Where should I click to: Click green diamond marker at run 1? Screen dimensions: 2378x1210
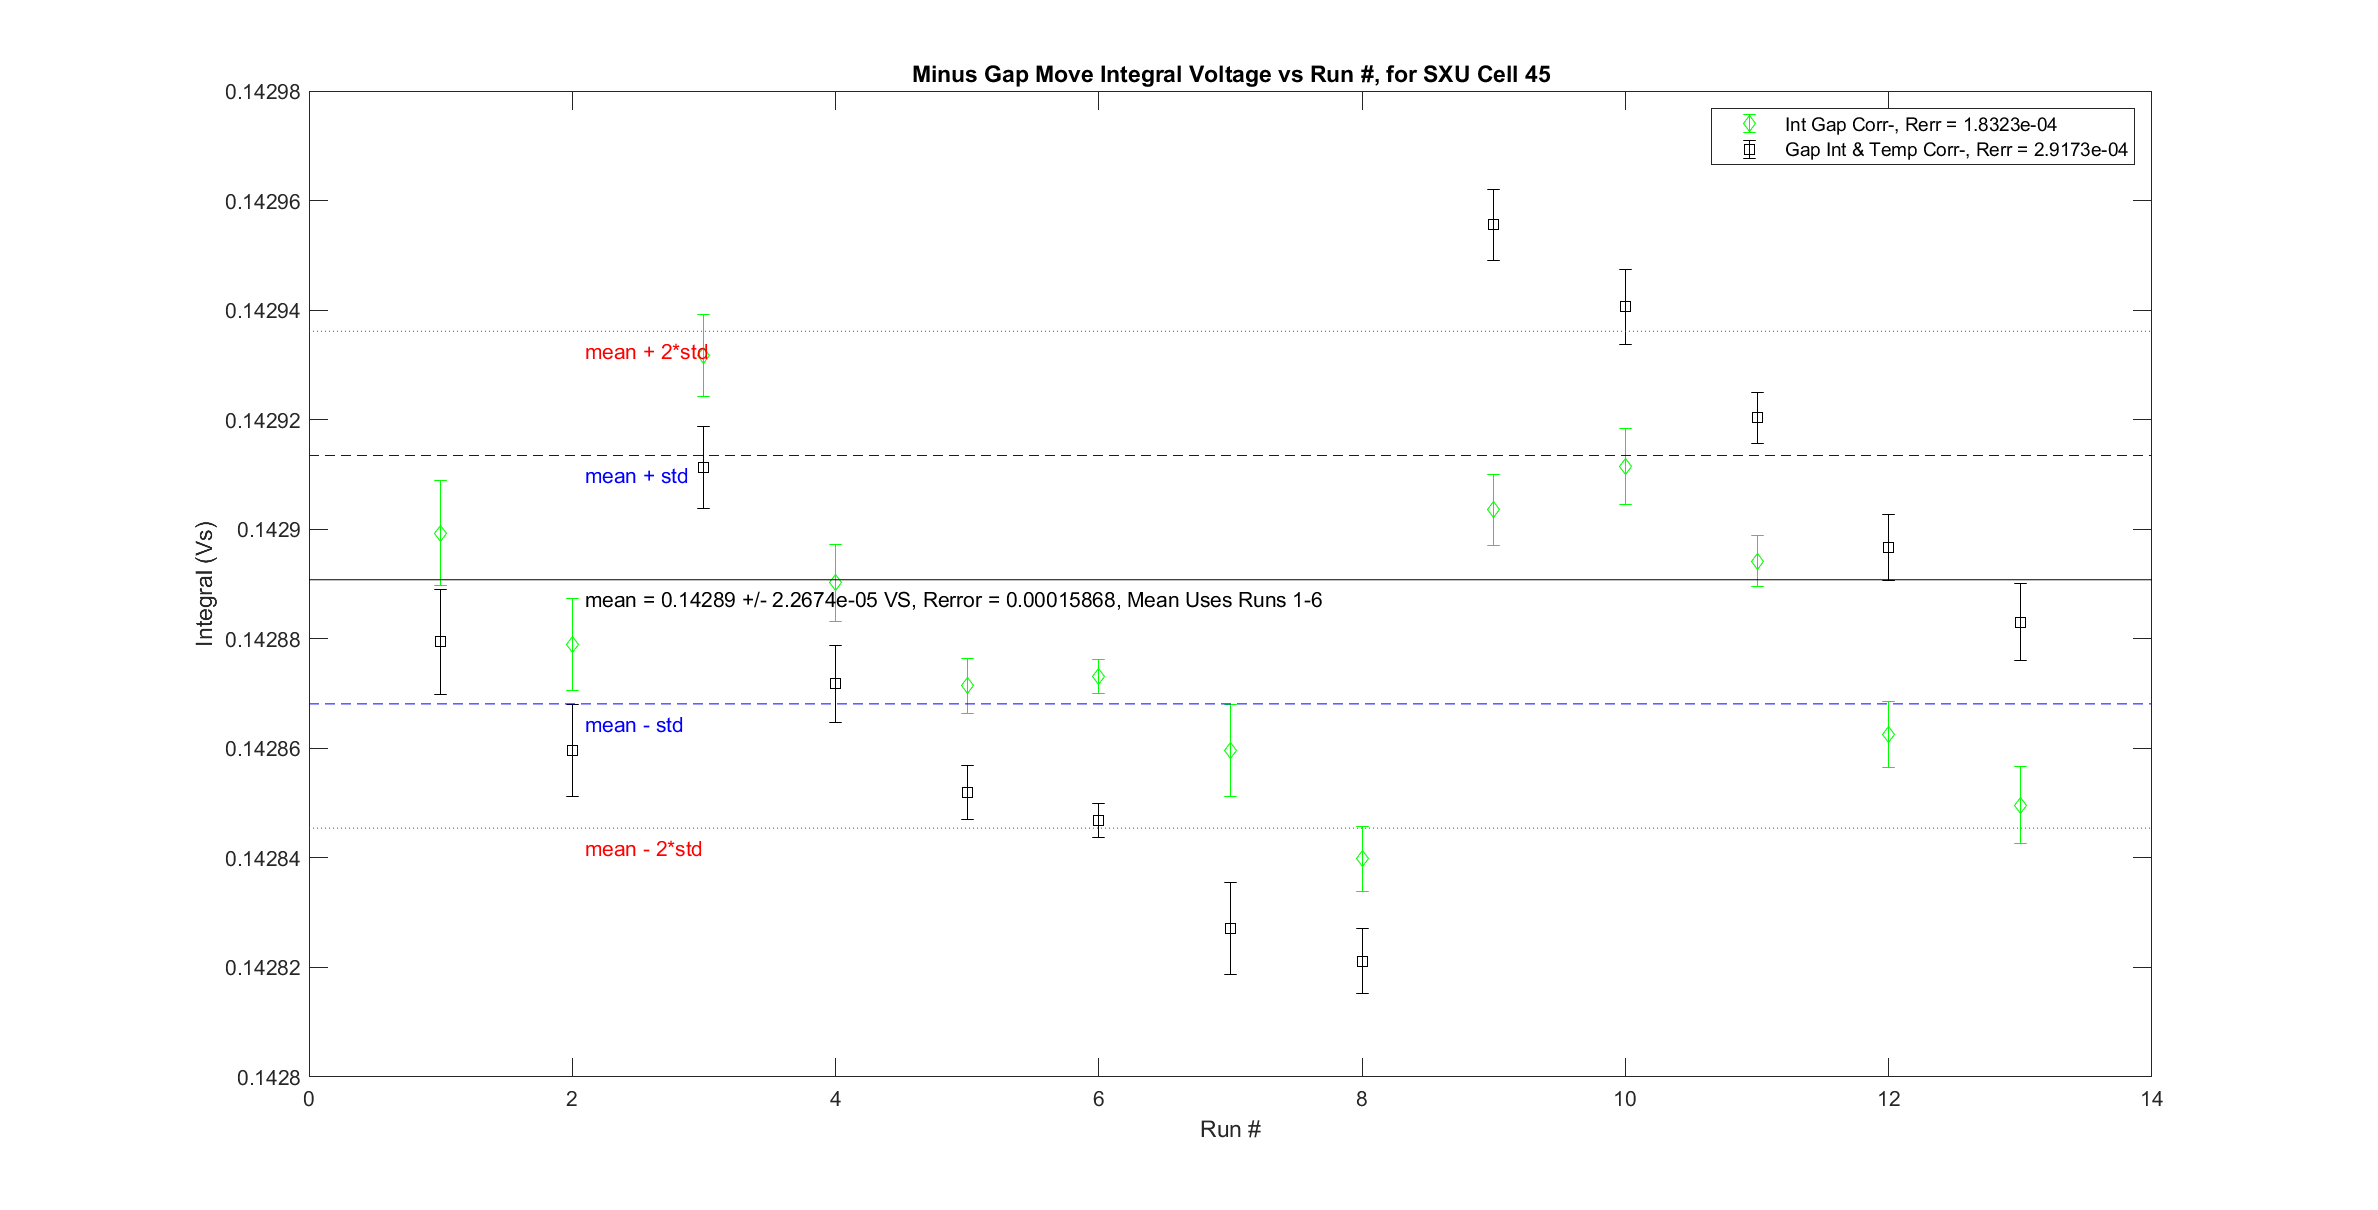pyautogui.click(x=440, y=534)
